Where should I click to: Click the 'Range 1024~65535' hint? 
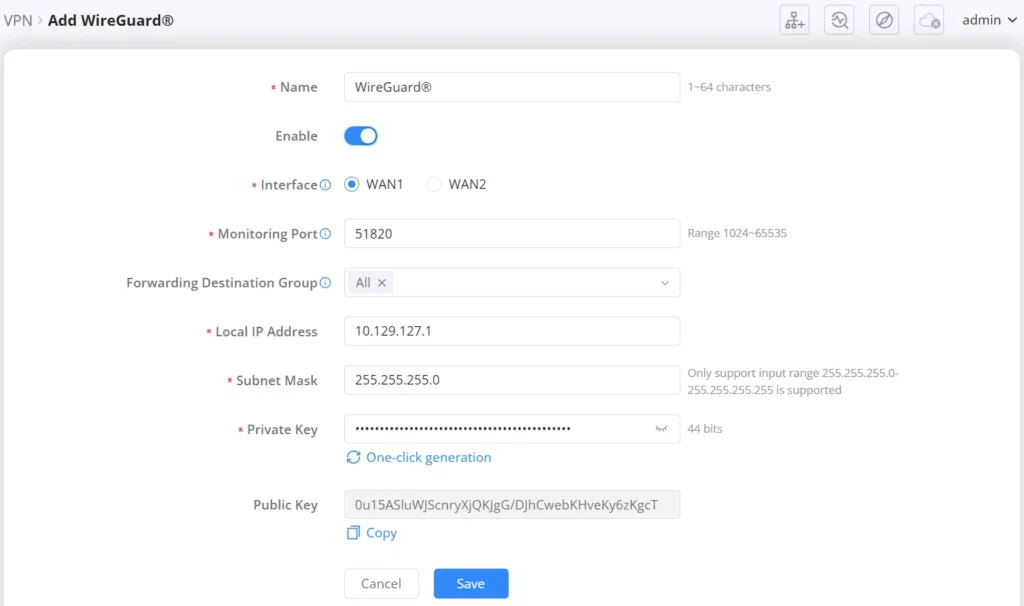tap(737, 233)
